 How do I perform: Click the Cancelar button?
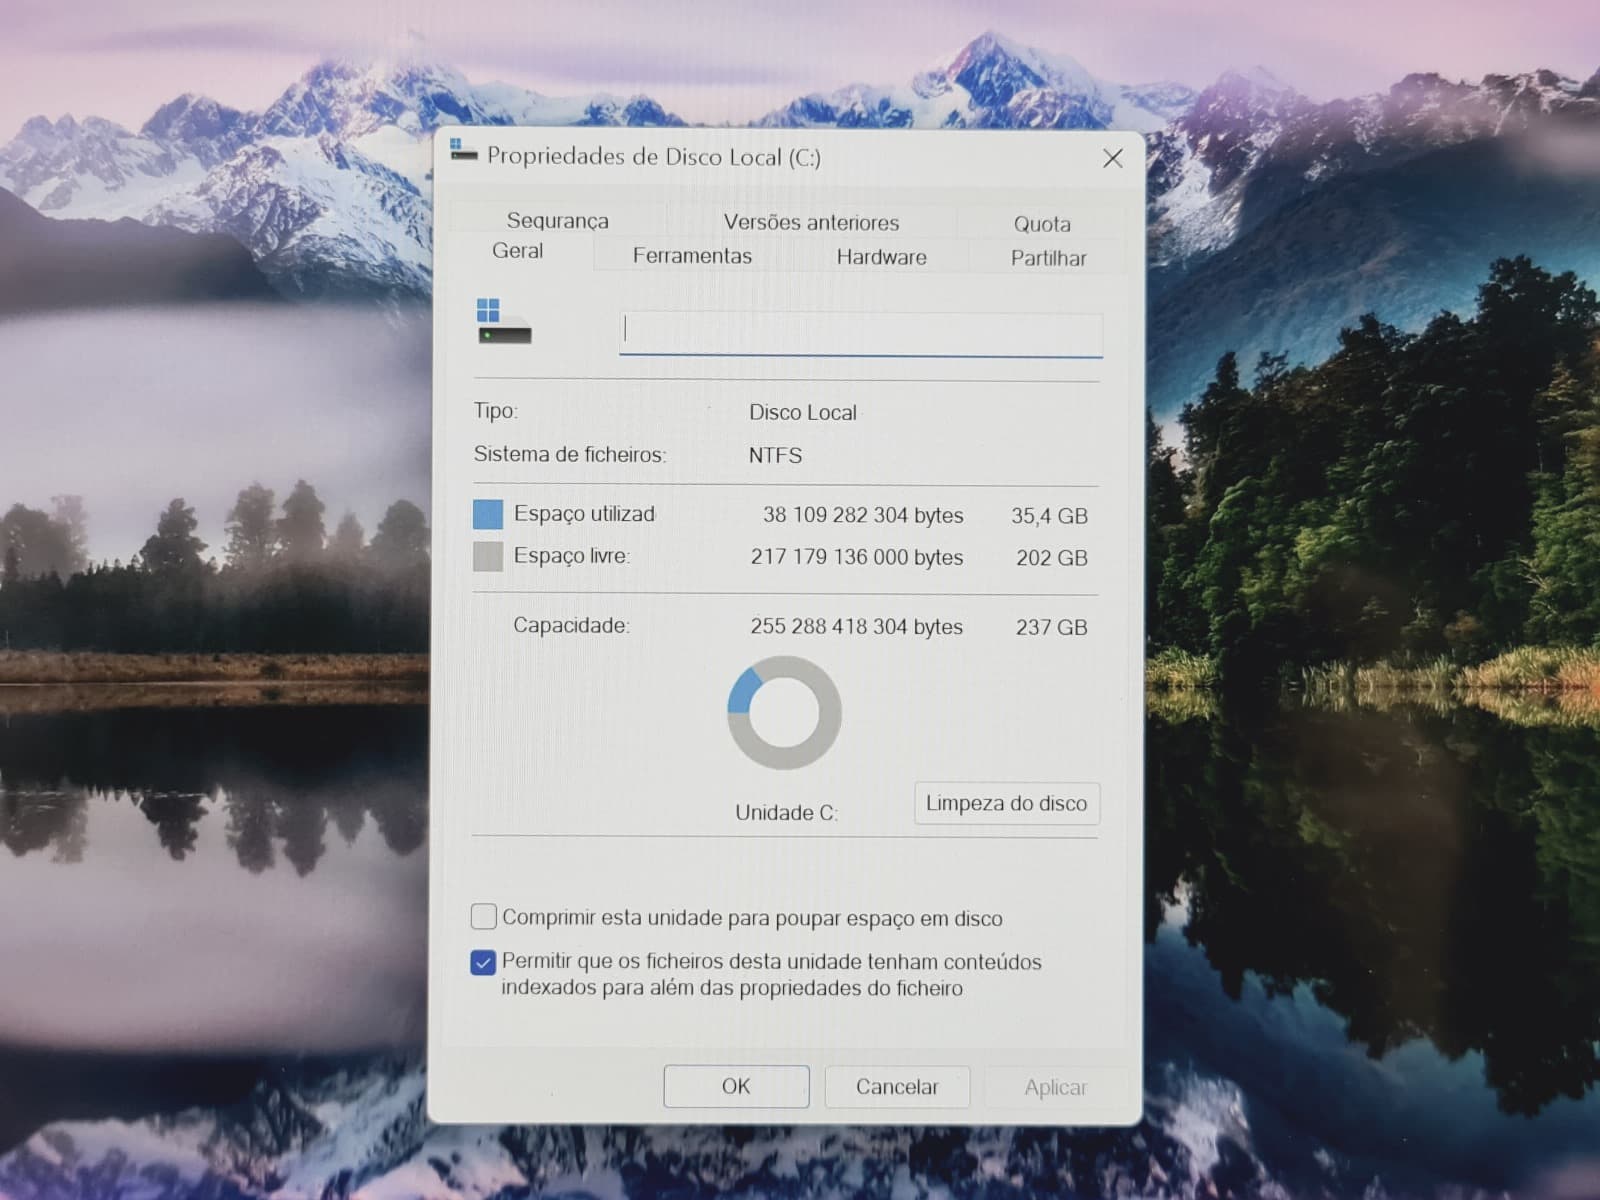897,1087
